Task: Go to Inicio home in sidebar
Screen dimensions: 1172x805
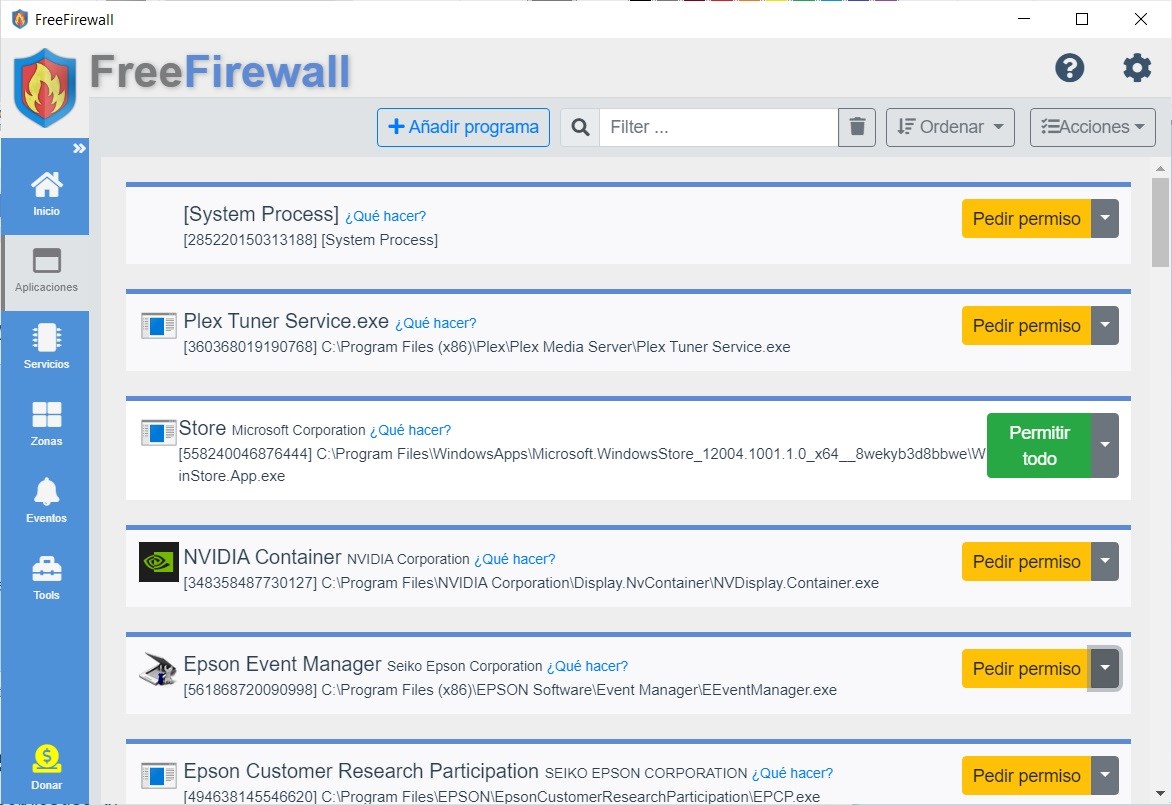Action: 46,193
